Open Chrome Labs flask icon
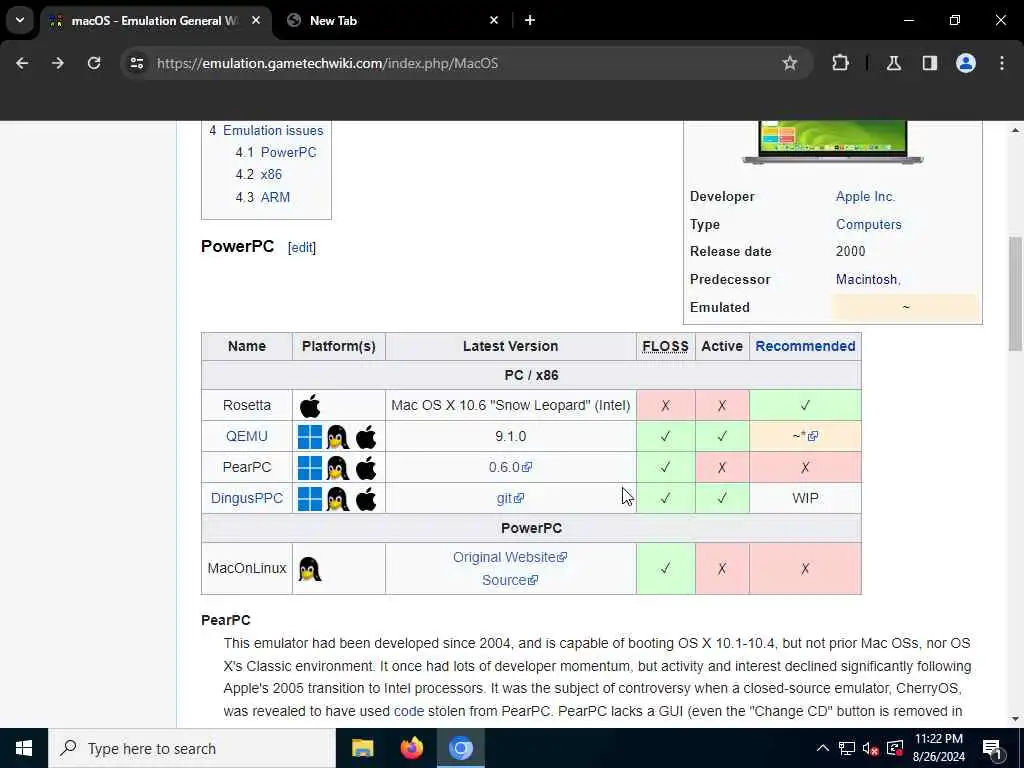The image size is (1024, 768). (893, 63)
